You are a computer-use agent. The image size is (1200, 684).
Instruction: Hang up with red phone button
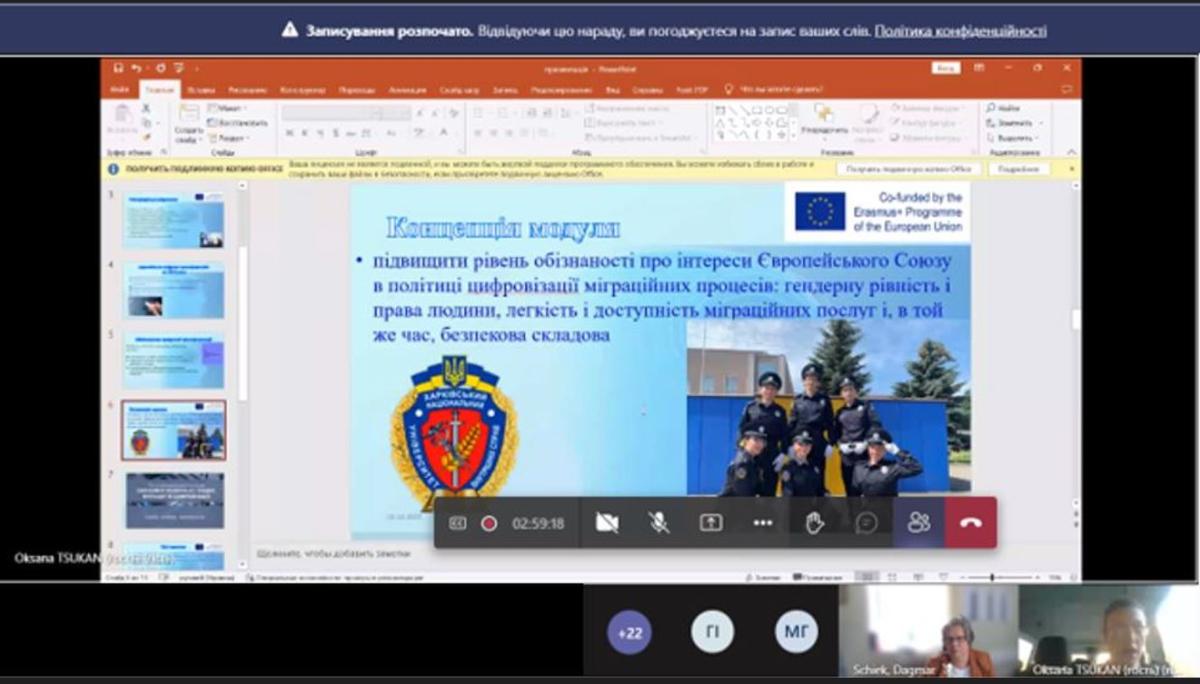coord(971,523)
